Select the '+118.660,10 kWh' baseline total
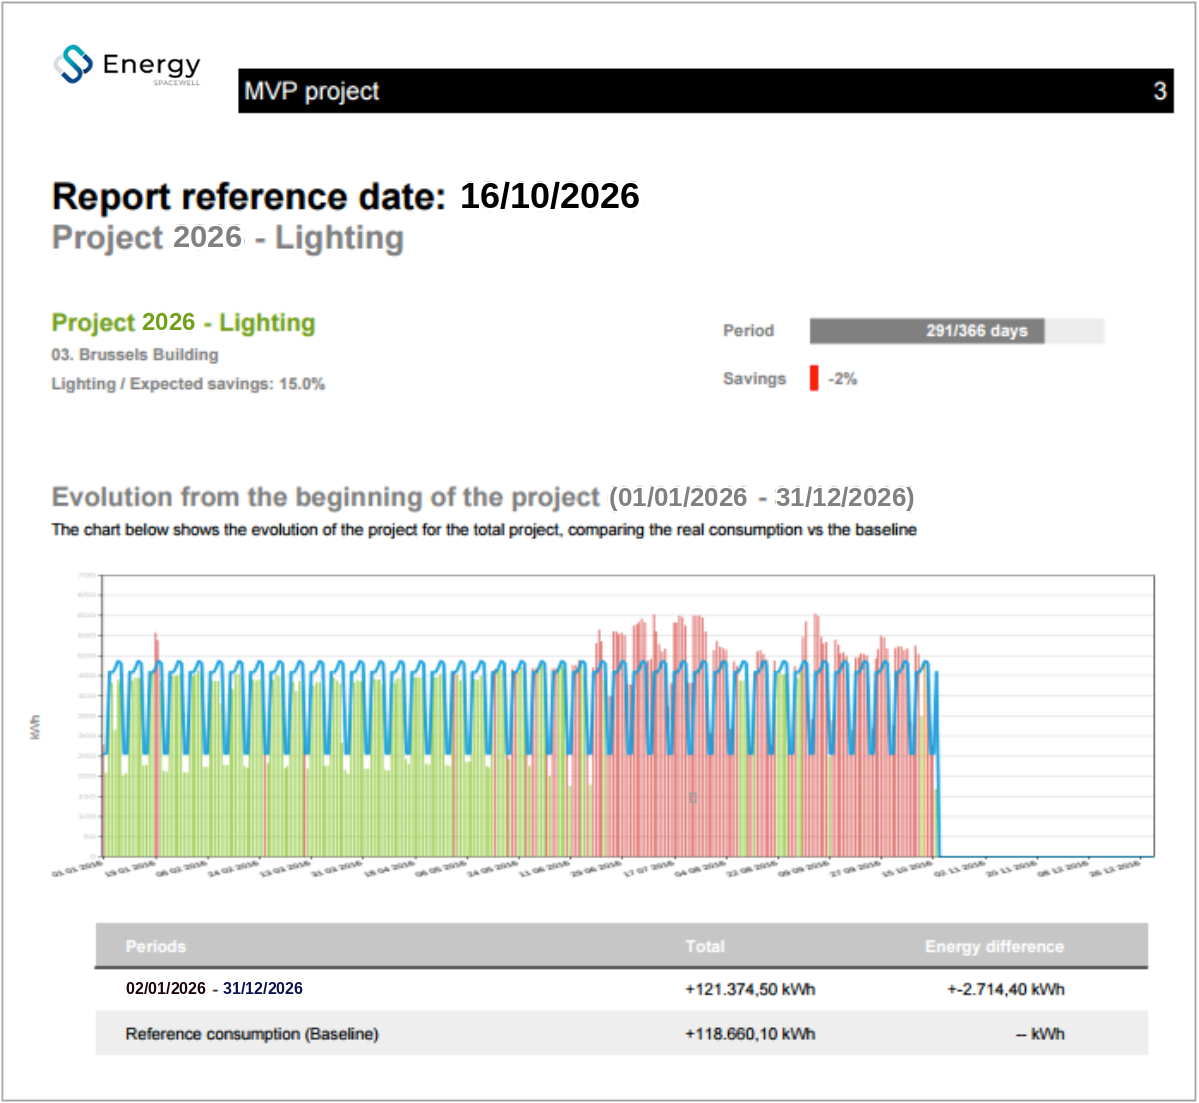 tap(750, 1034)
